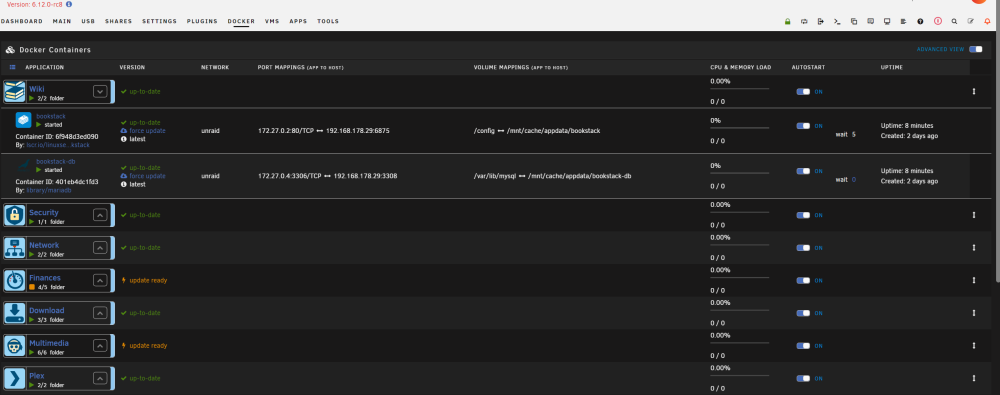
Task: Expand the Plex folder chevron
Action: point(99,378)
